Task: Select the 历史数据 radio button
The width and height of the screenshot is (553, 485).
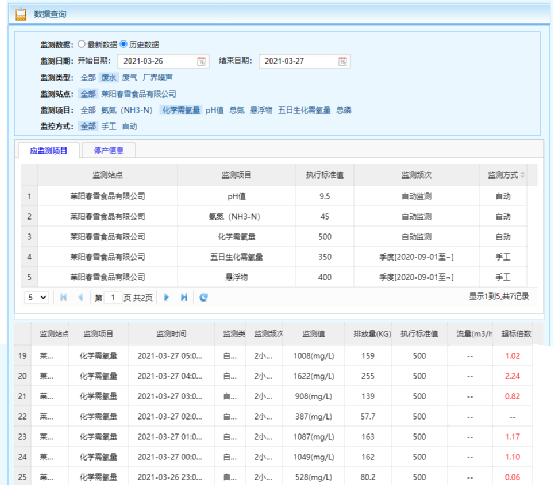Action: coord(123,44)
